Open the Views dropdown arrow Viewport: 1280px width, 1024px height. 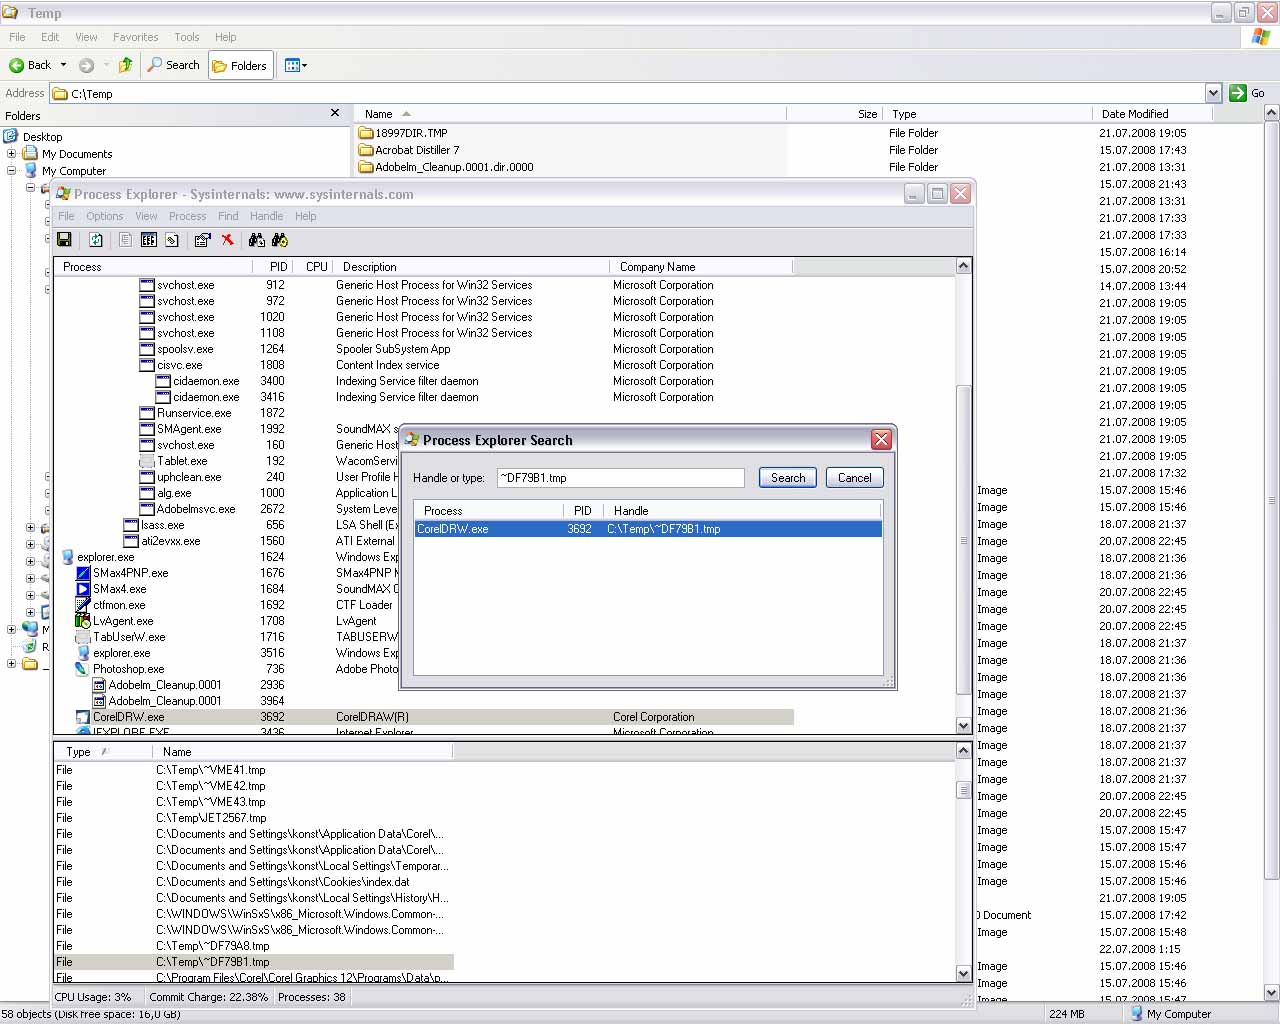click(x=304, y=65)
